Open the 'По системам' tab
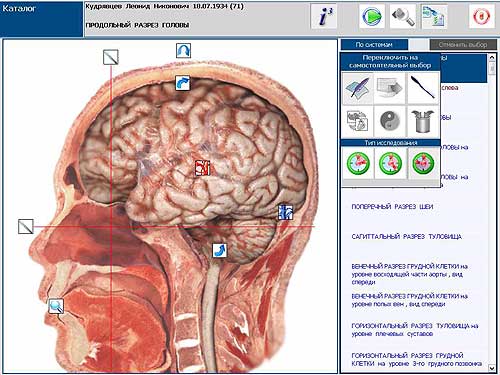Image resolution: width=500 pixels, height=375 pixels. point(374,45)
